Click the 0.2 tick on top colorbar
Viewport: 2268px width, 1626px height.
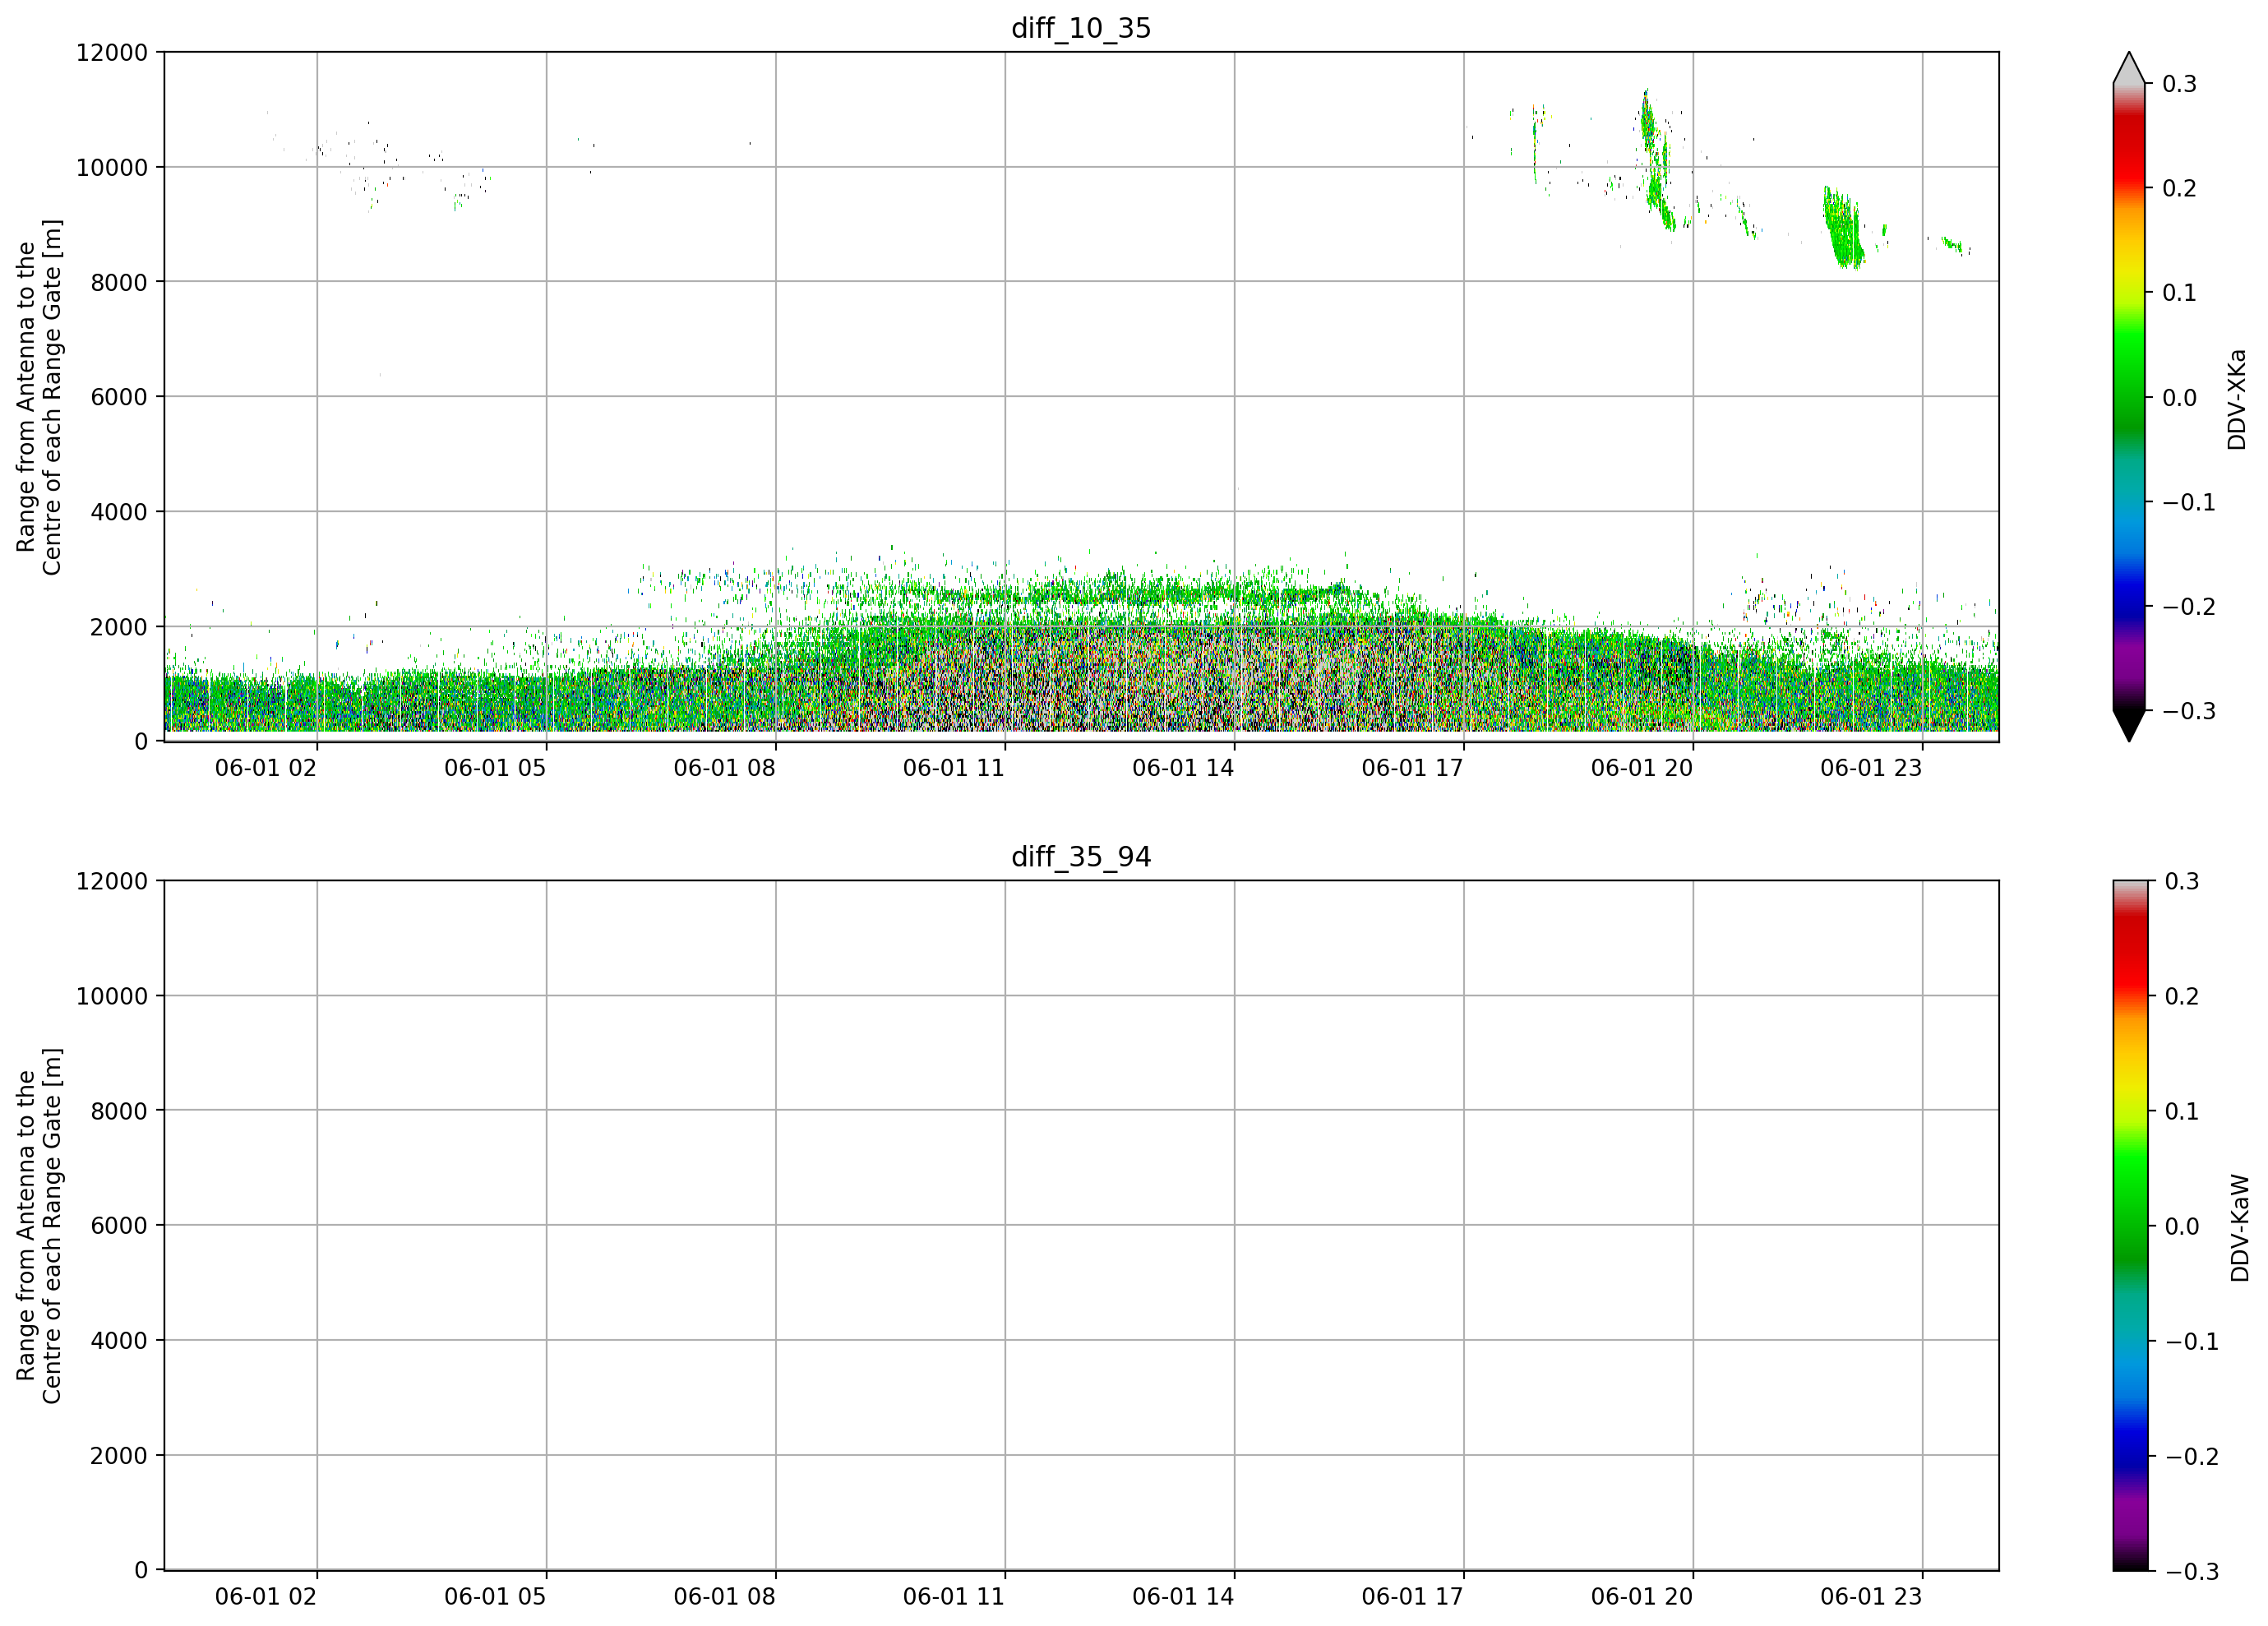coord(2179,188)
